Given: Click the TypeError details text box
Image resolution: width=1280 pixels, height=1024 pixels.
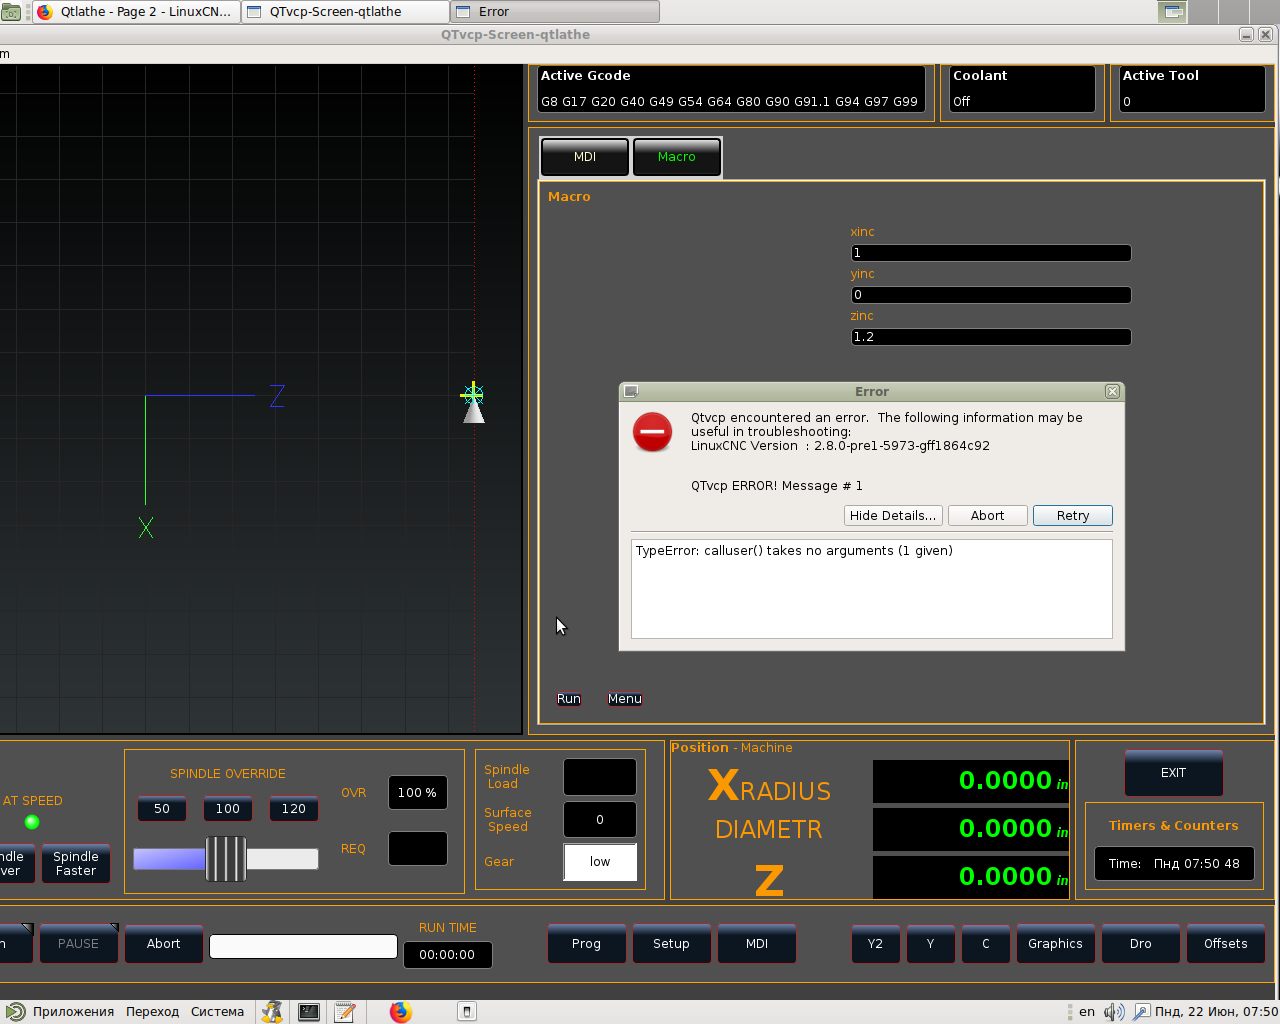Looking at the screenshot, I should (872, 589).
